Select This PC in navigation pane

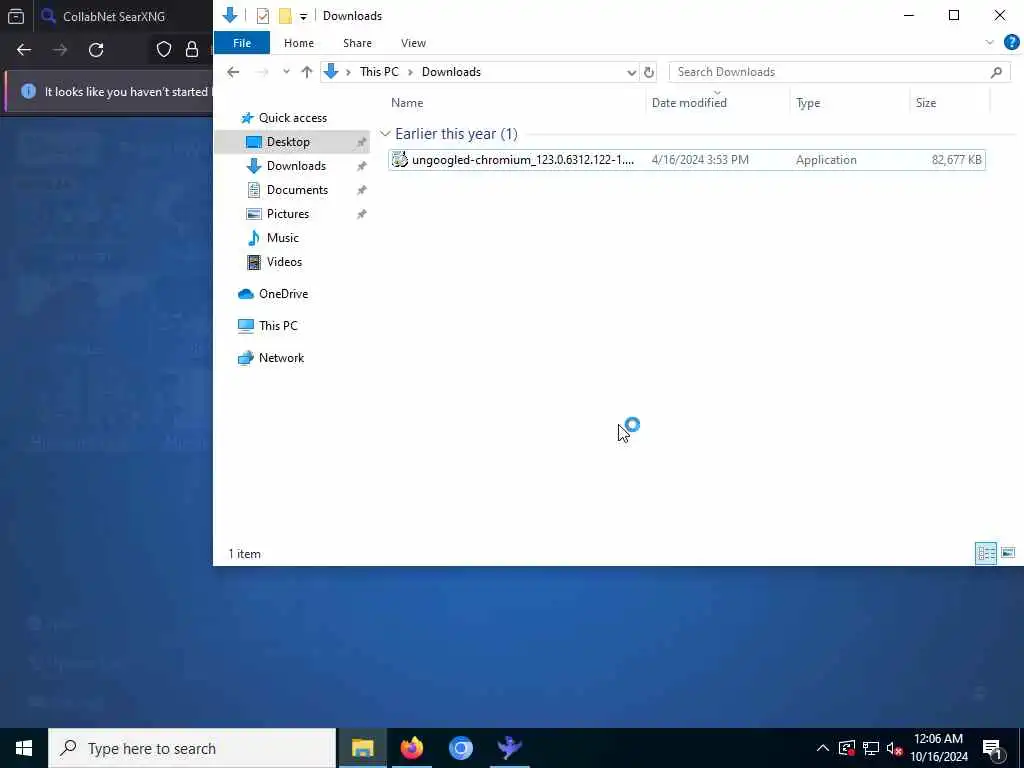pyautogui.click(x=278, y=326)
